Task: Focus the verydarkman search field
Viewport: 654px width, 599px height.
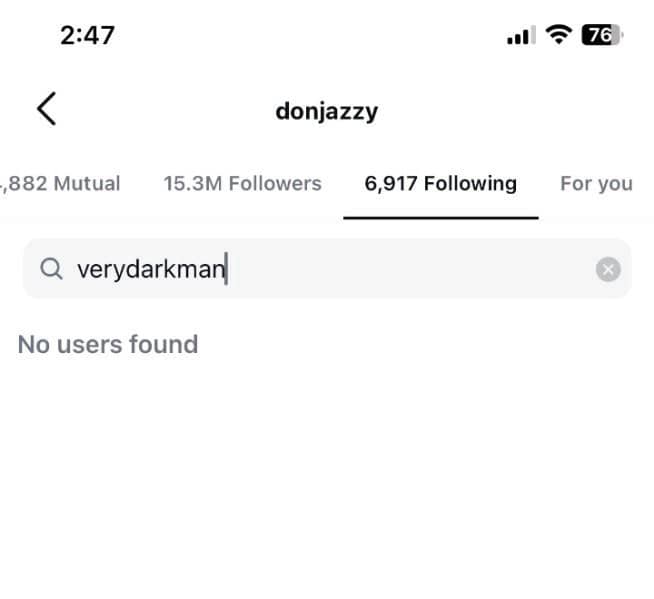Action: 327,269
